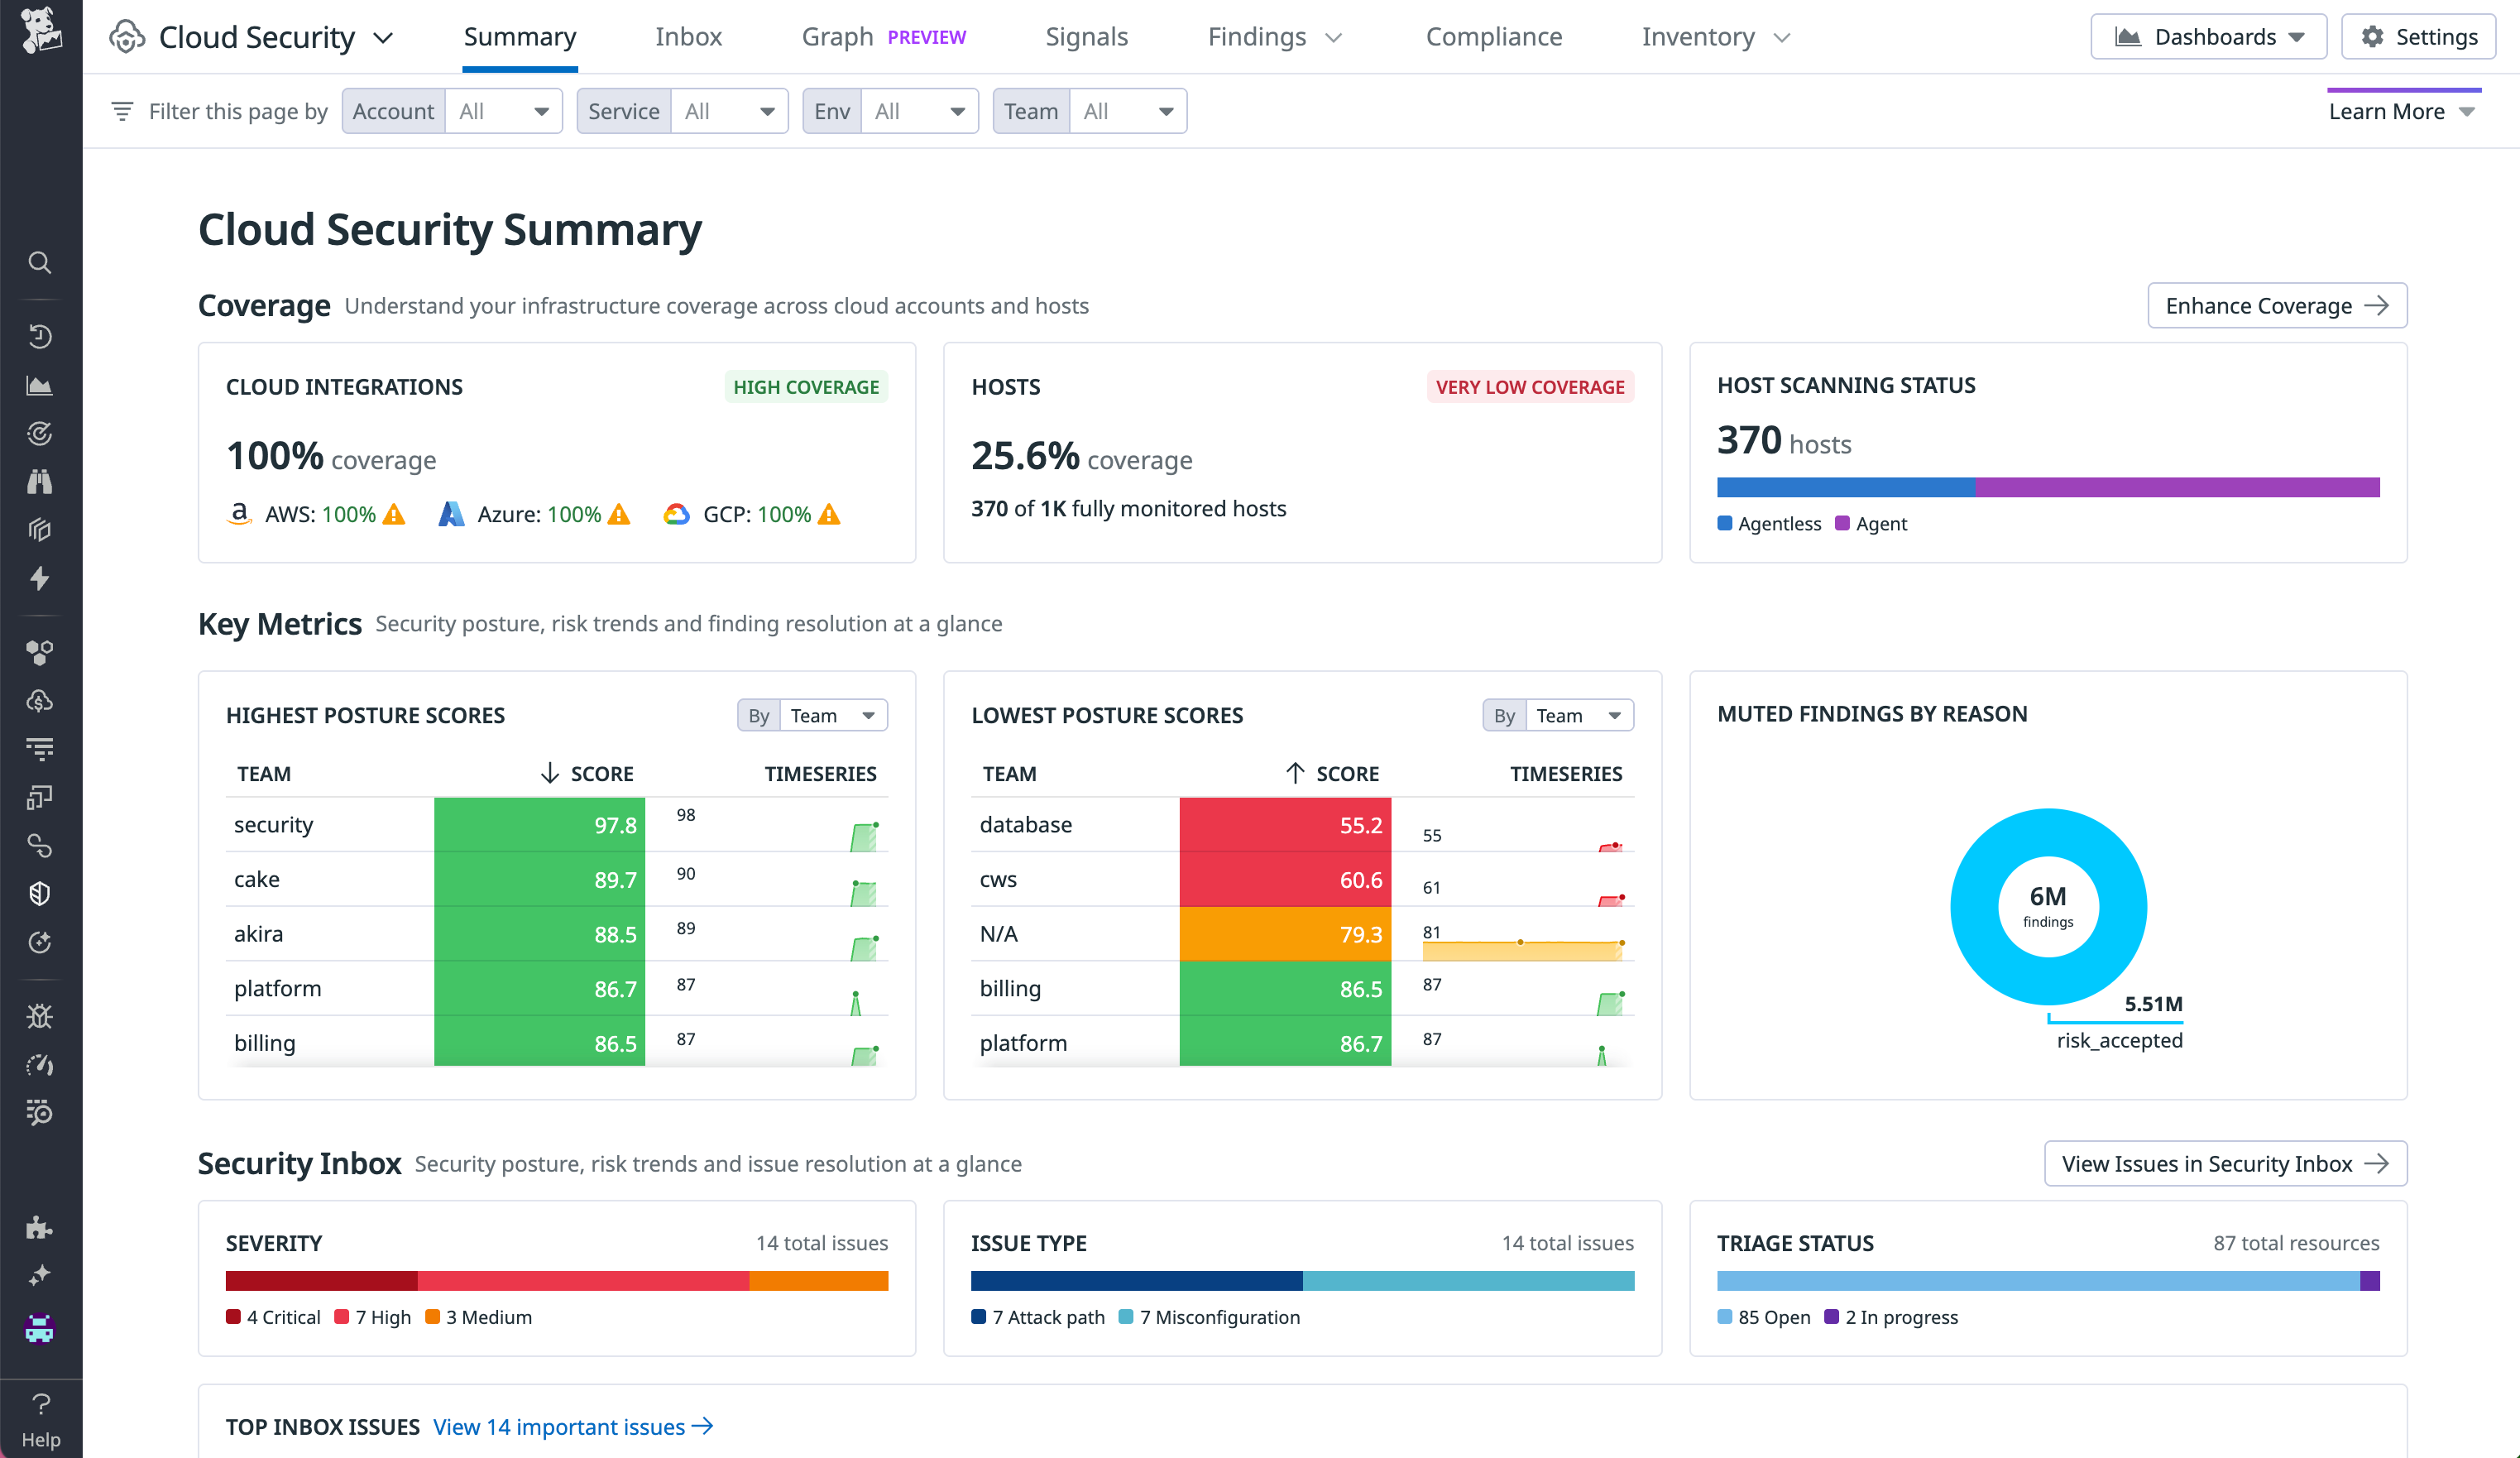2520x1458 pixels.
Task: Switch to the Inbox tab
Action: [688, 36]
